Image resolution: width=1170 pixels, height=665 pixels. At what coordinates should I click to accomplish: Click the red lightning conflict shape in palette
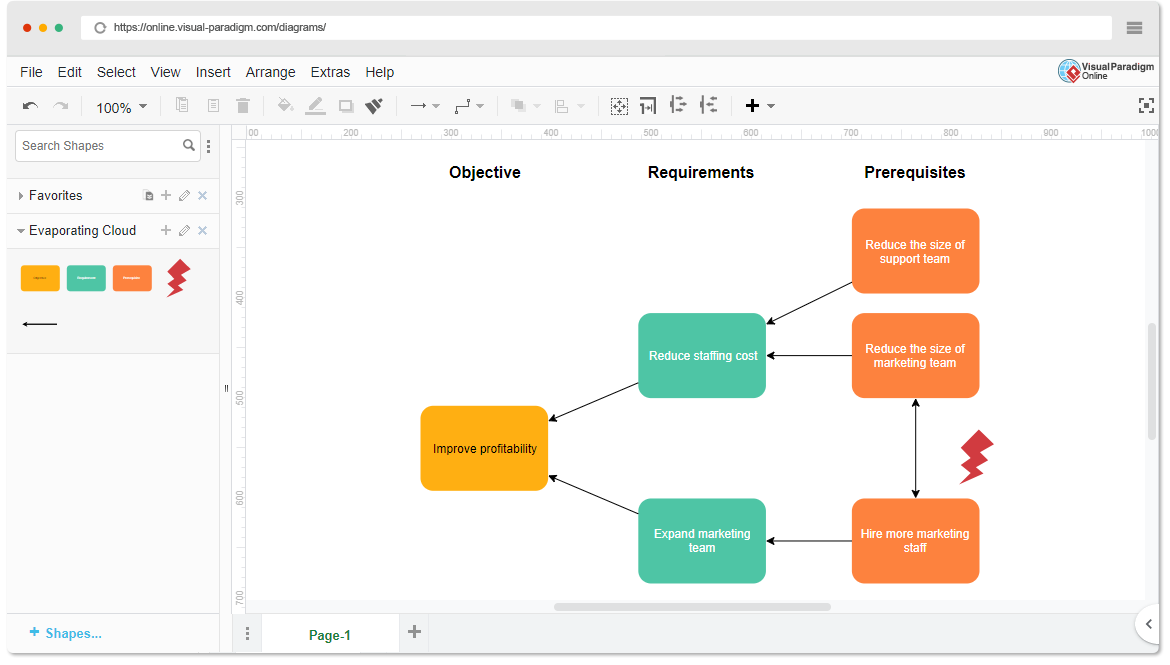177,278
